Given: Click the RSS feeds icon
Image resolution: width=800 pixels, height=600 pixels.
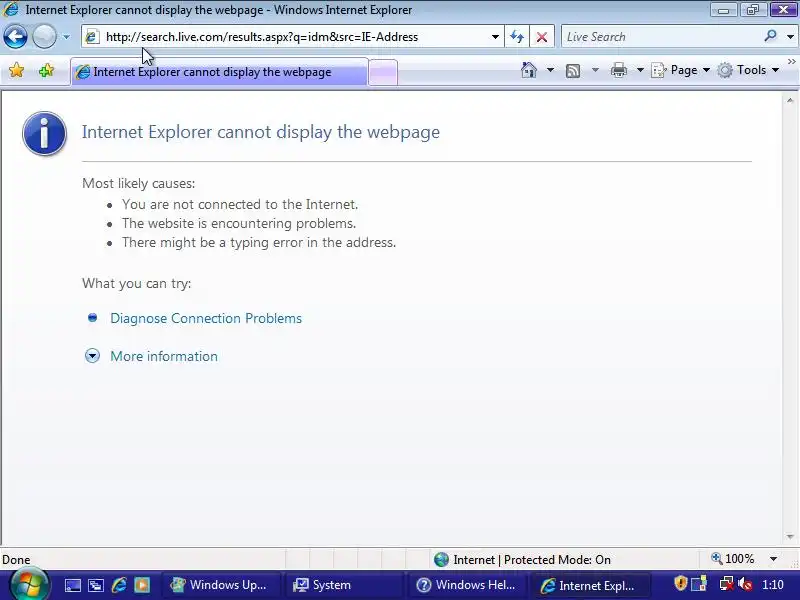Looking at the screenshot, I should [x=573, y=70].
